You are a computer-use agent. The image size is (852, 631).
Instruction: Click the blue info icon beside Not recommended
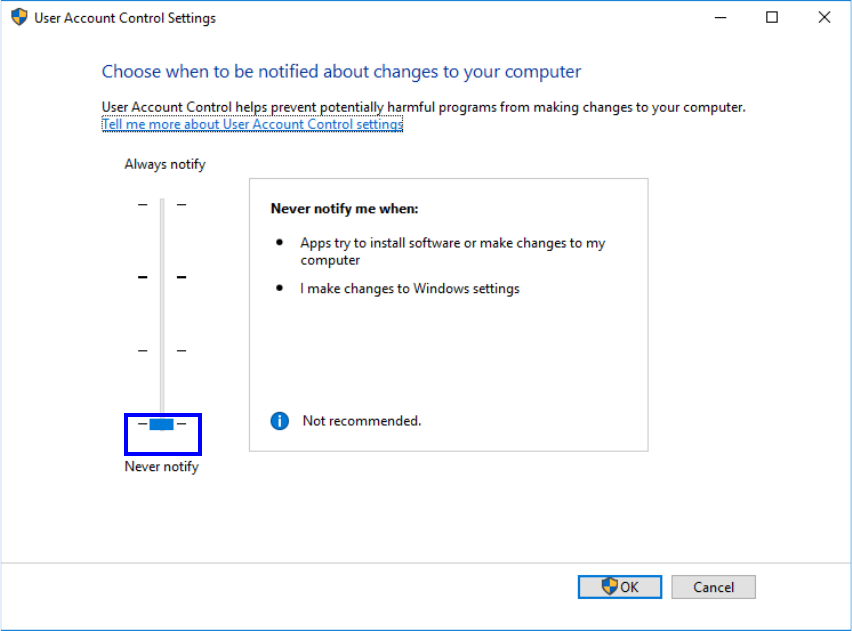pos(279,421)
